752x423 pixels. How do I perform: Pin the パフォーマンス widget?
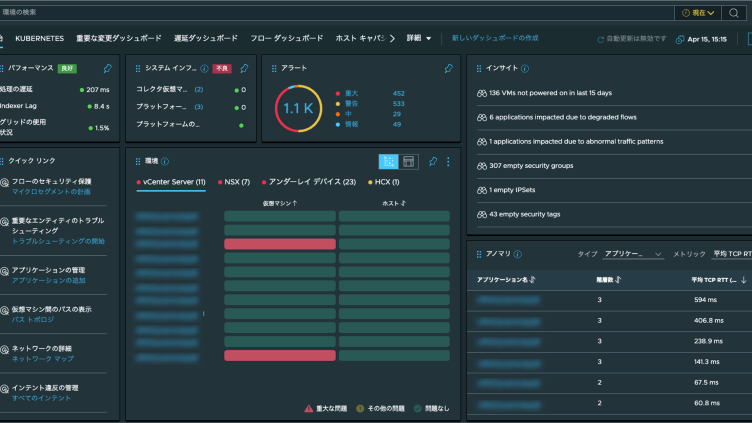coord(108,69)
